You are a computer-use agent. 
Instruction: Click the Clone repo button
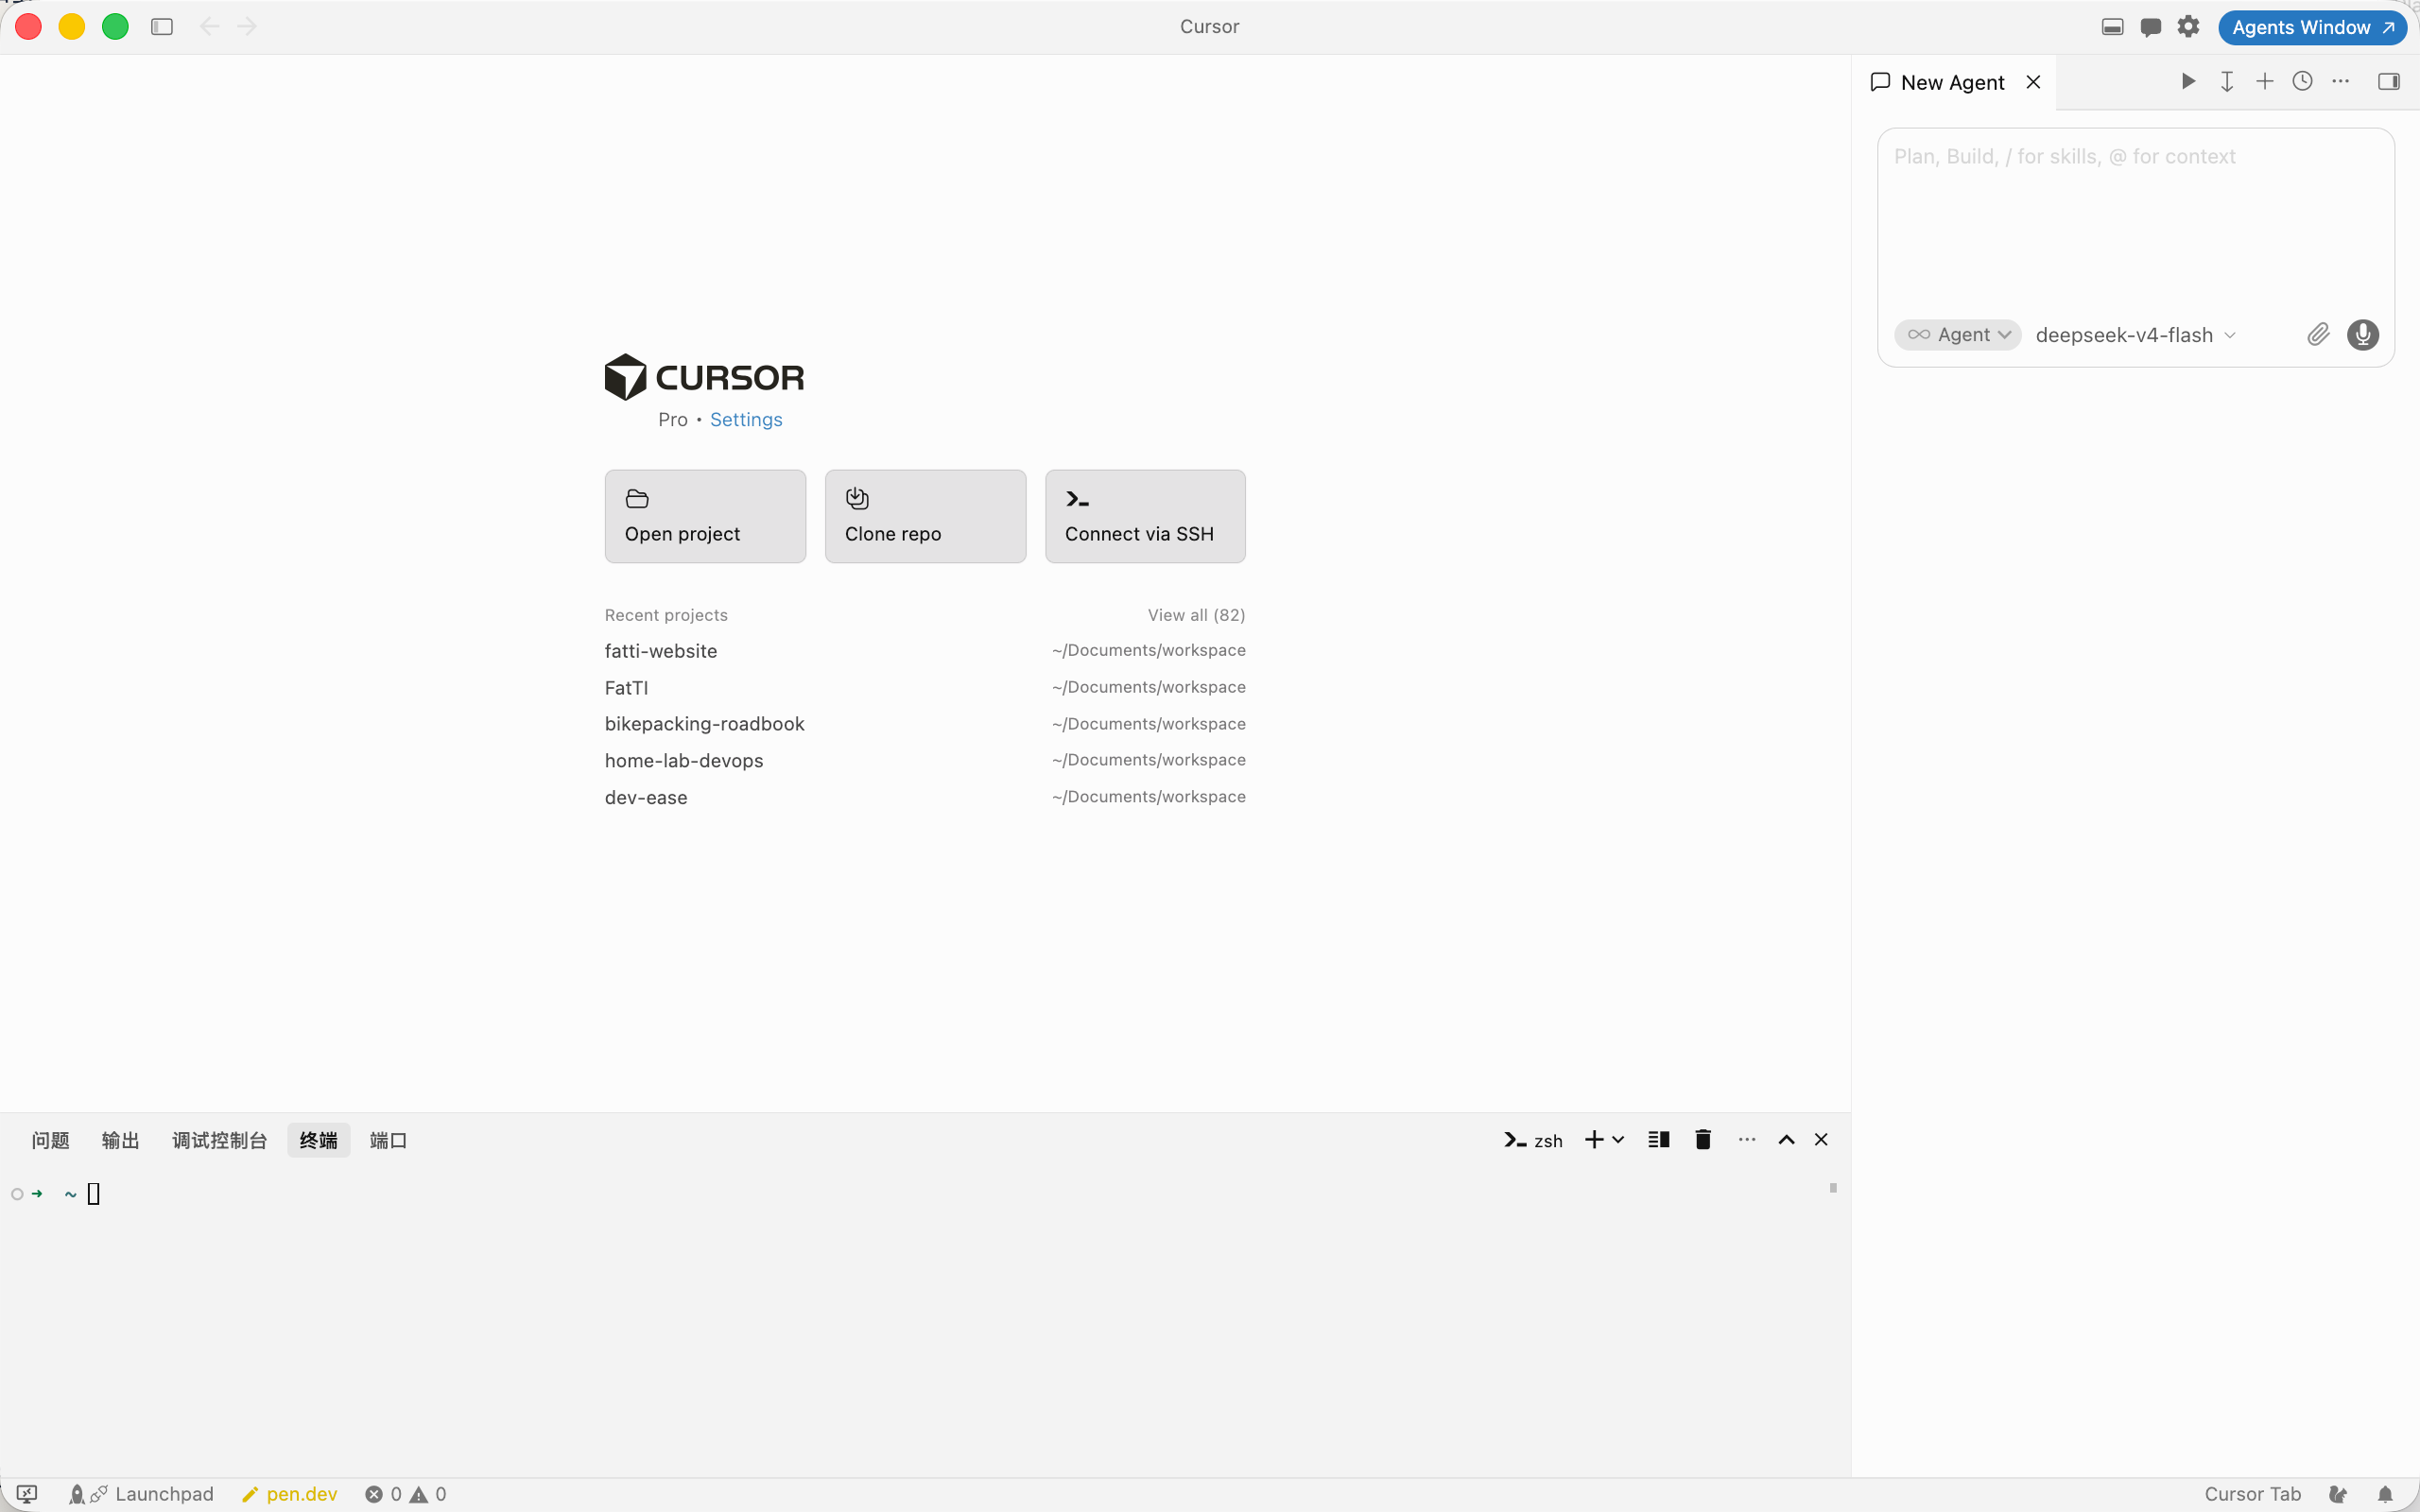coord(925,516)
